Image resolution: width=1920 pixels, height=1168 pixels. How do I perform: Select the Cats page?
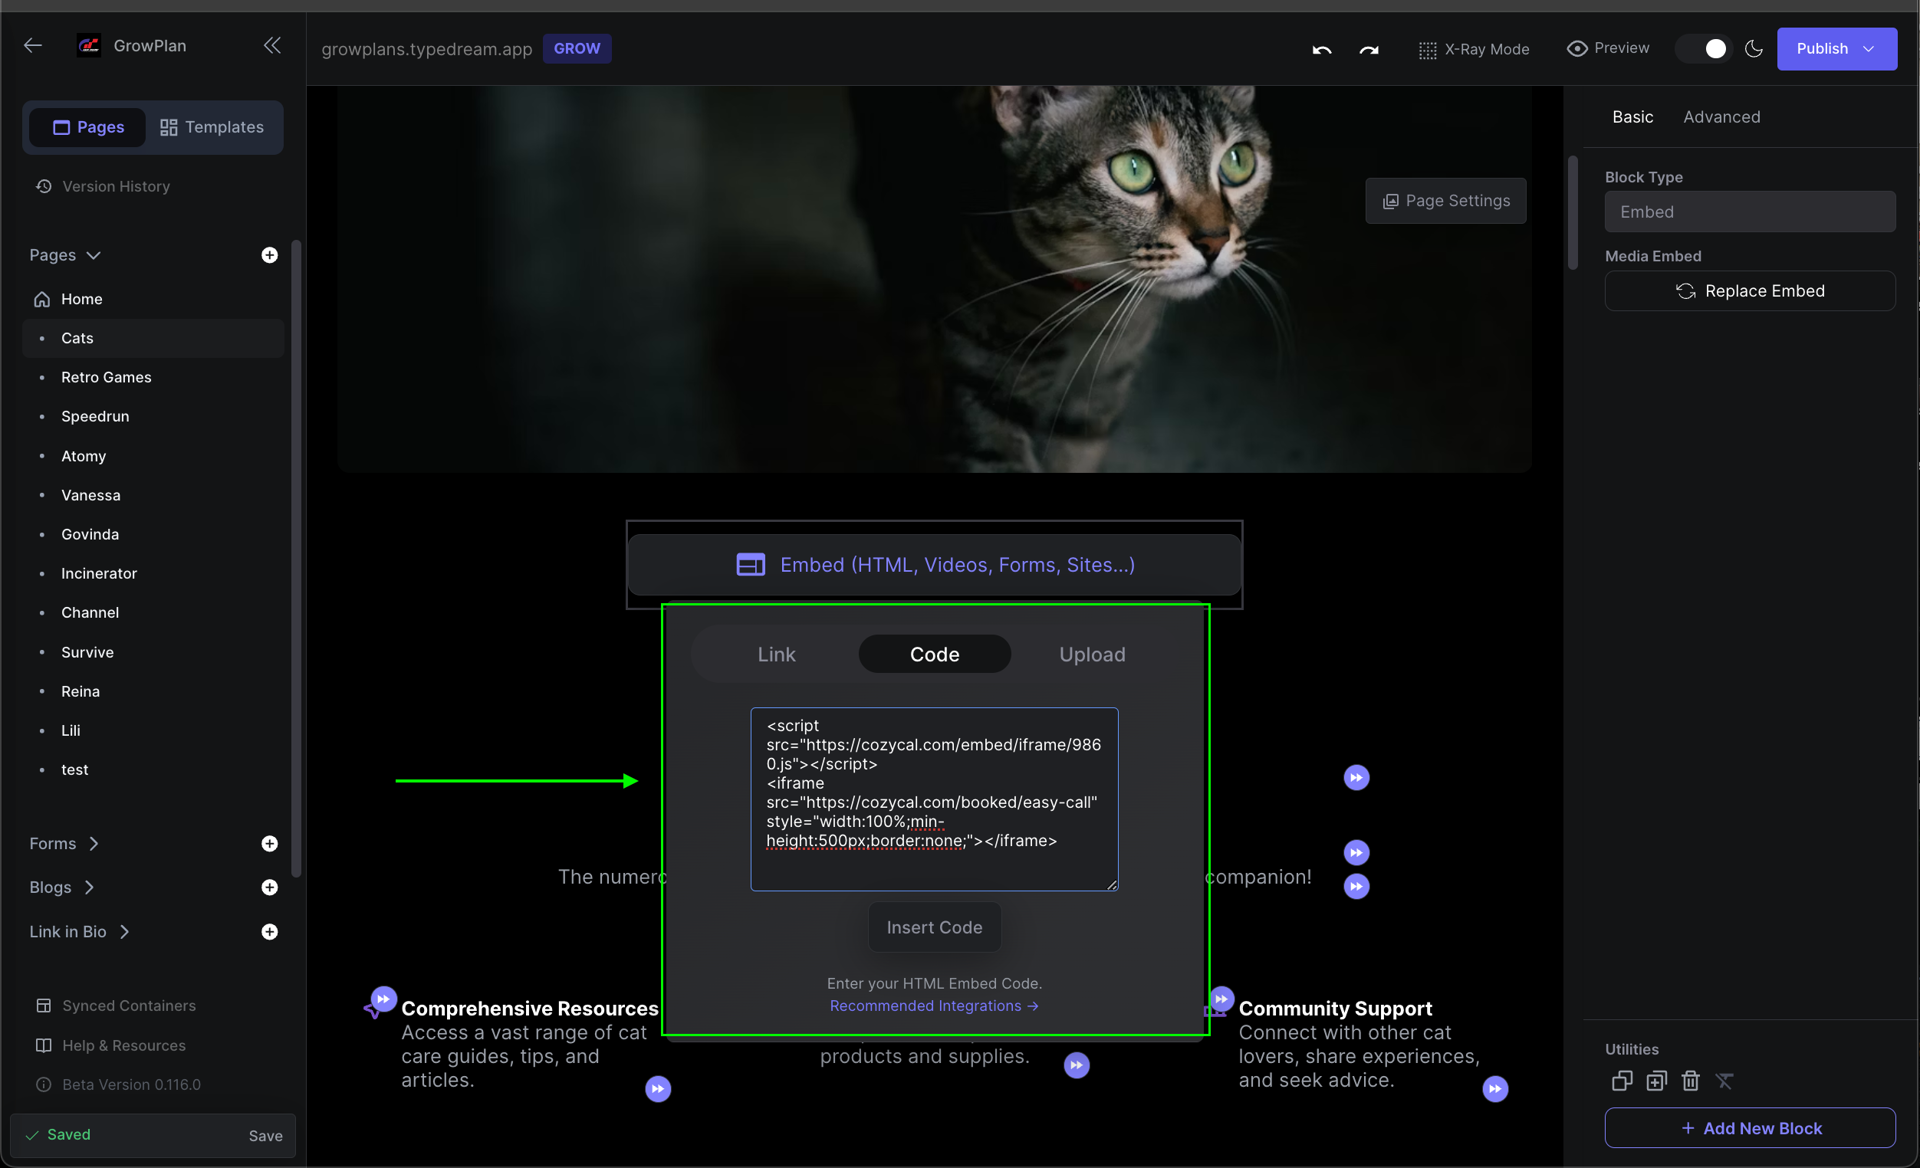point(153,338)
